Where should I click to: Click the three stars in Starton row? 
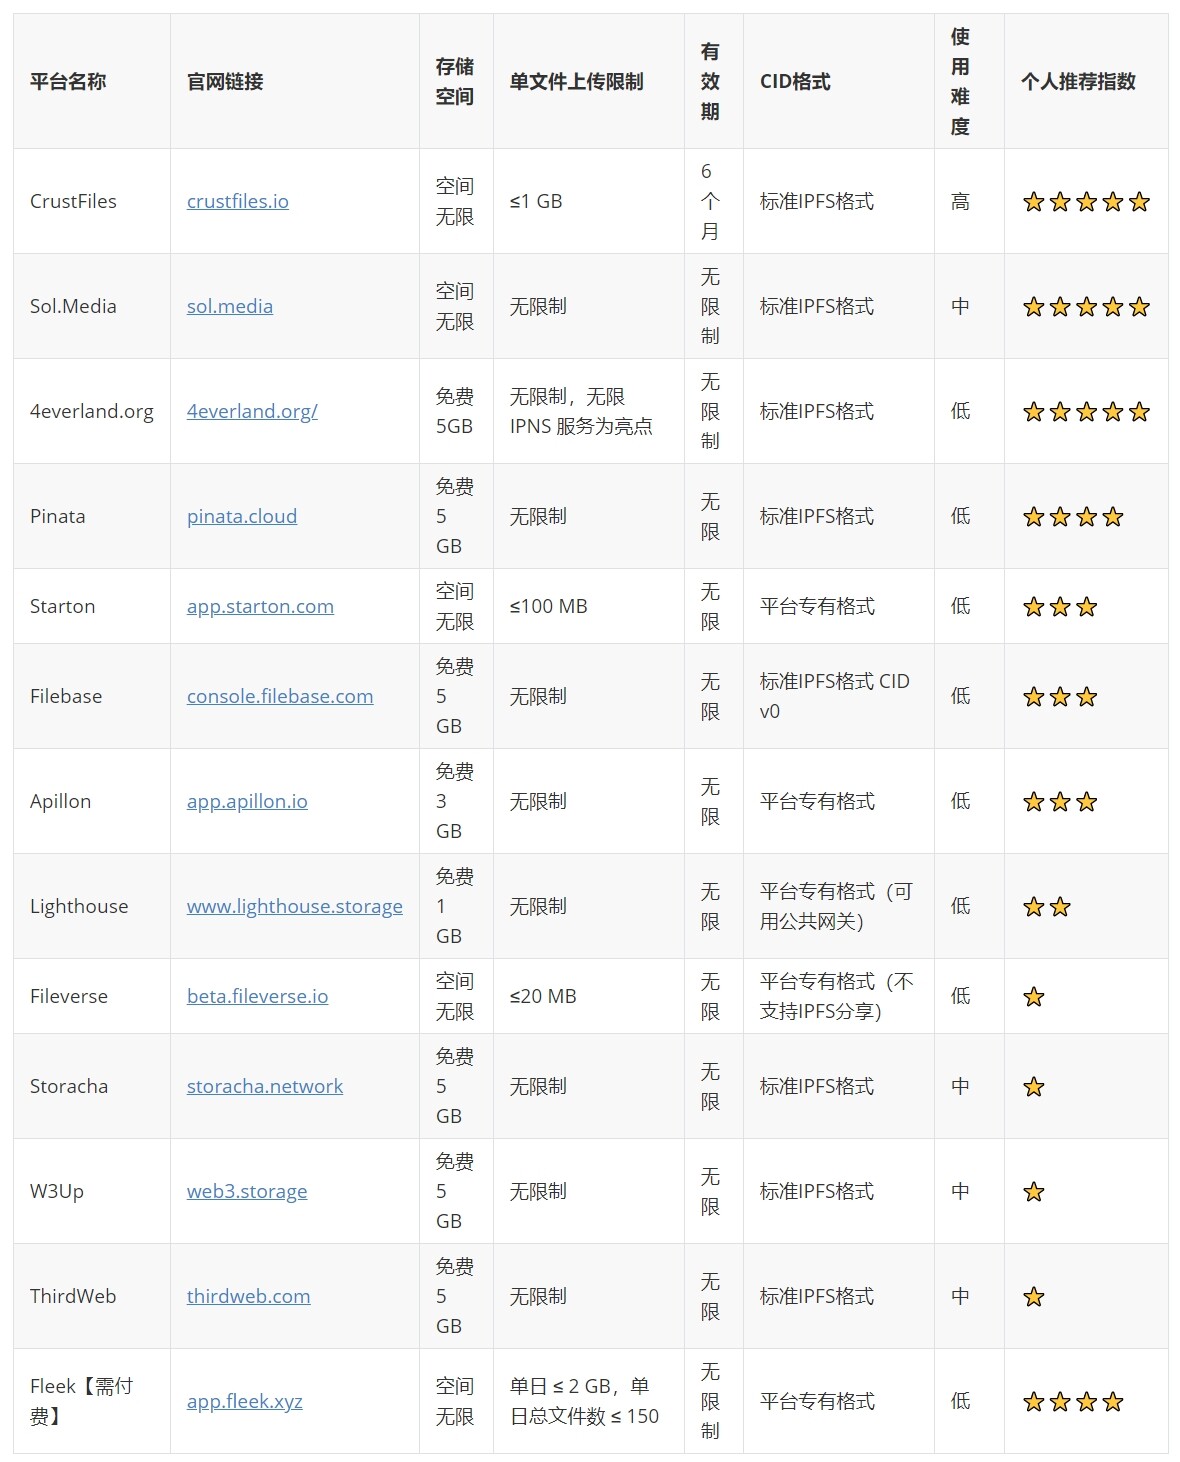tap(1060, 607)
